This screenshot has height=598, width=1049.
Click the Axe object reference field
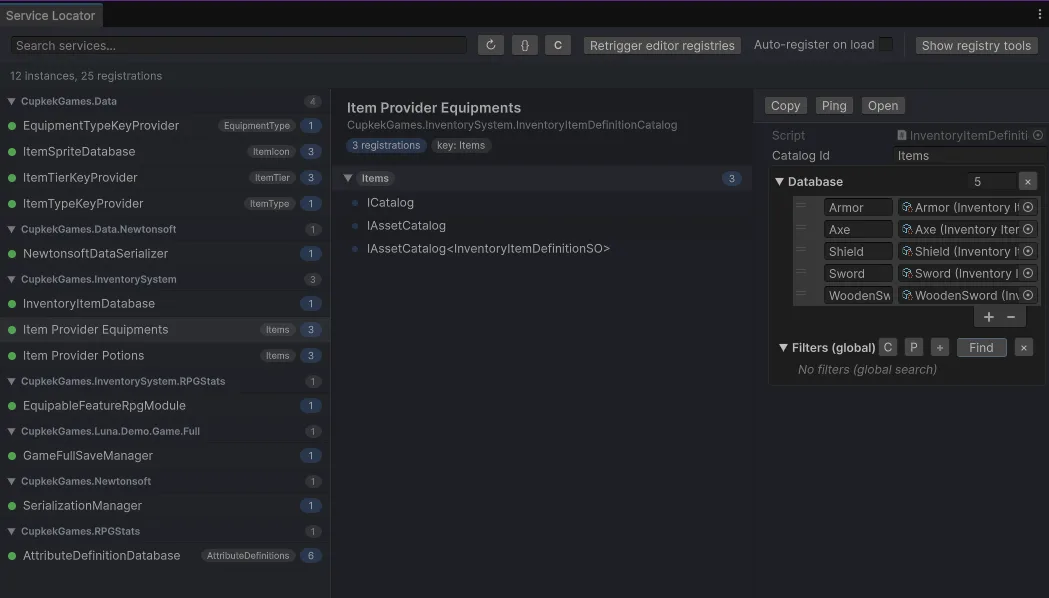[x=967, y=229]
